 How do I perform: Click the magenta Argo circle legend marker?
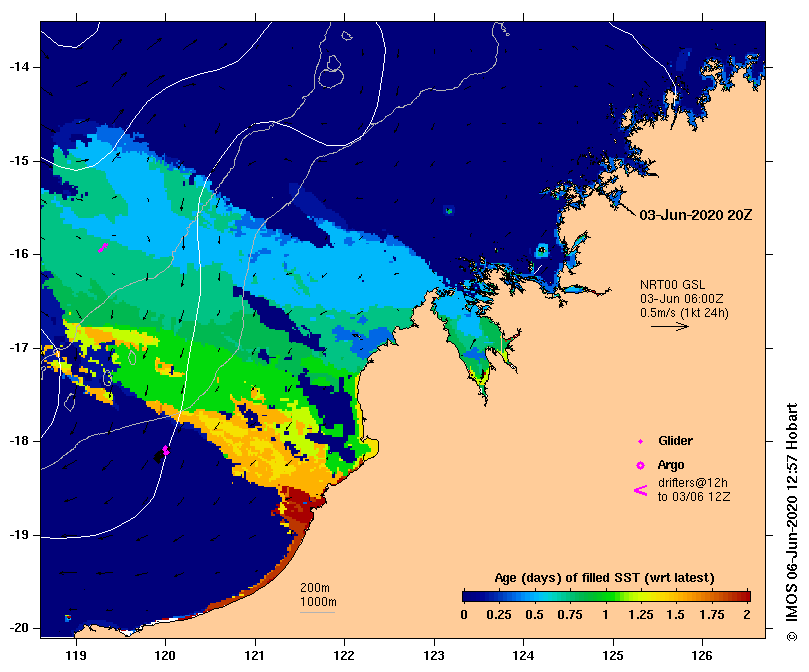(640, 466)
